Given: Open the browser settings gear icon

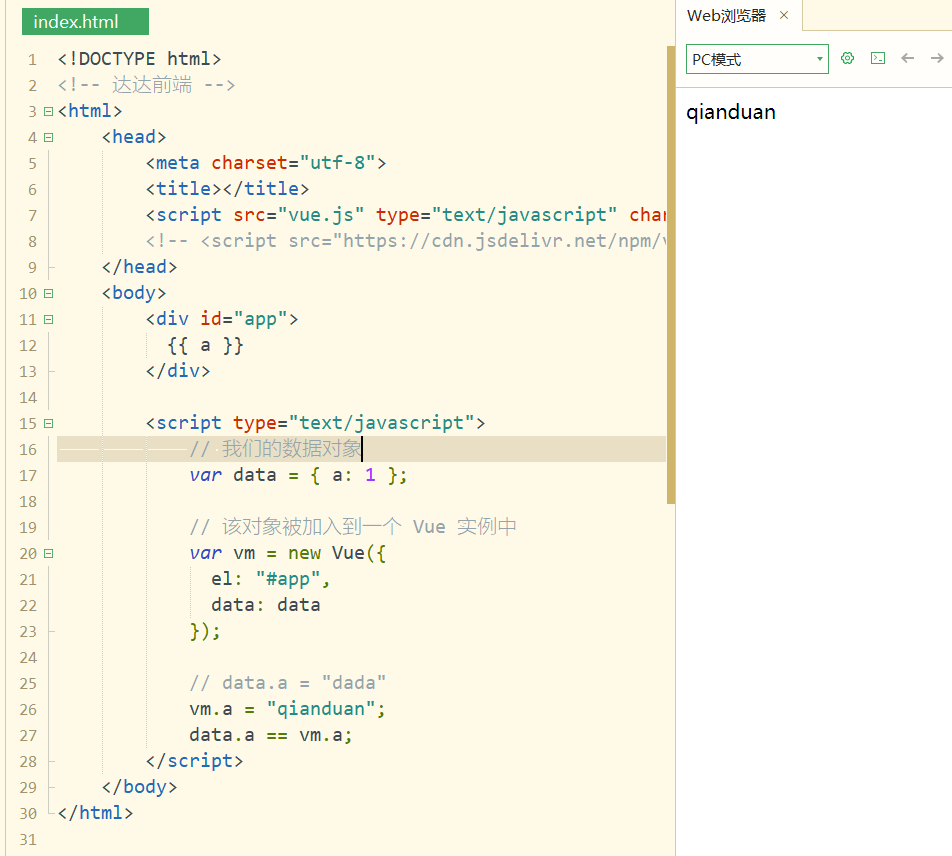Looking at the screenshot, I should (x=848, y=59).
